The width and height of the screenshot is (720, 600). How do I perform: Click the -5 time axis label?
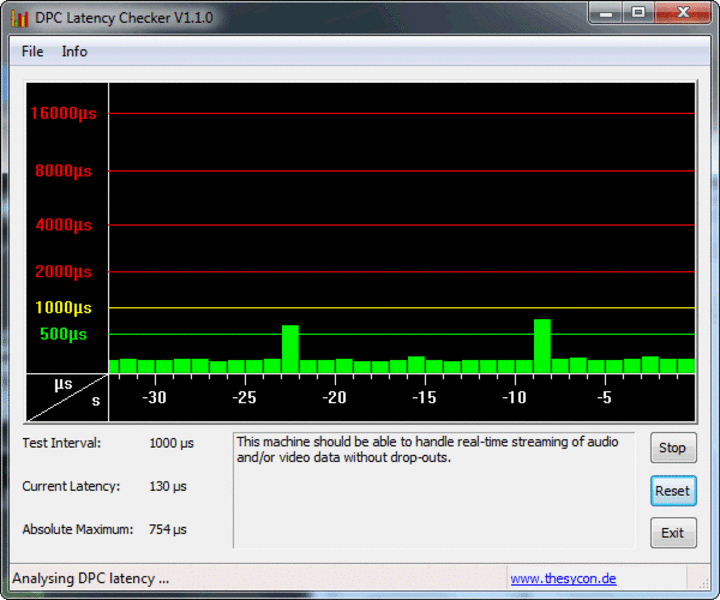click(604, 397)
